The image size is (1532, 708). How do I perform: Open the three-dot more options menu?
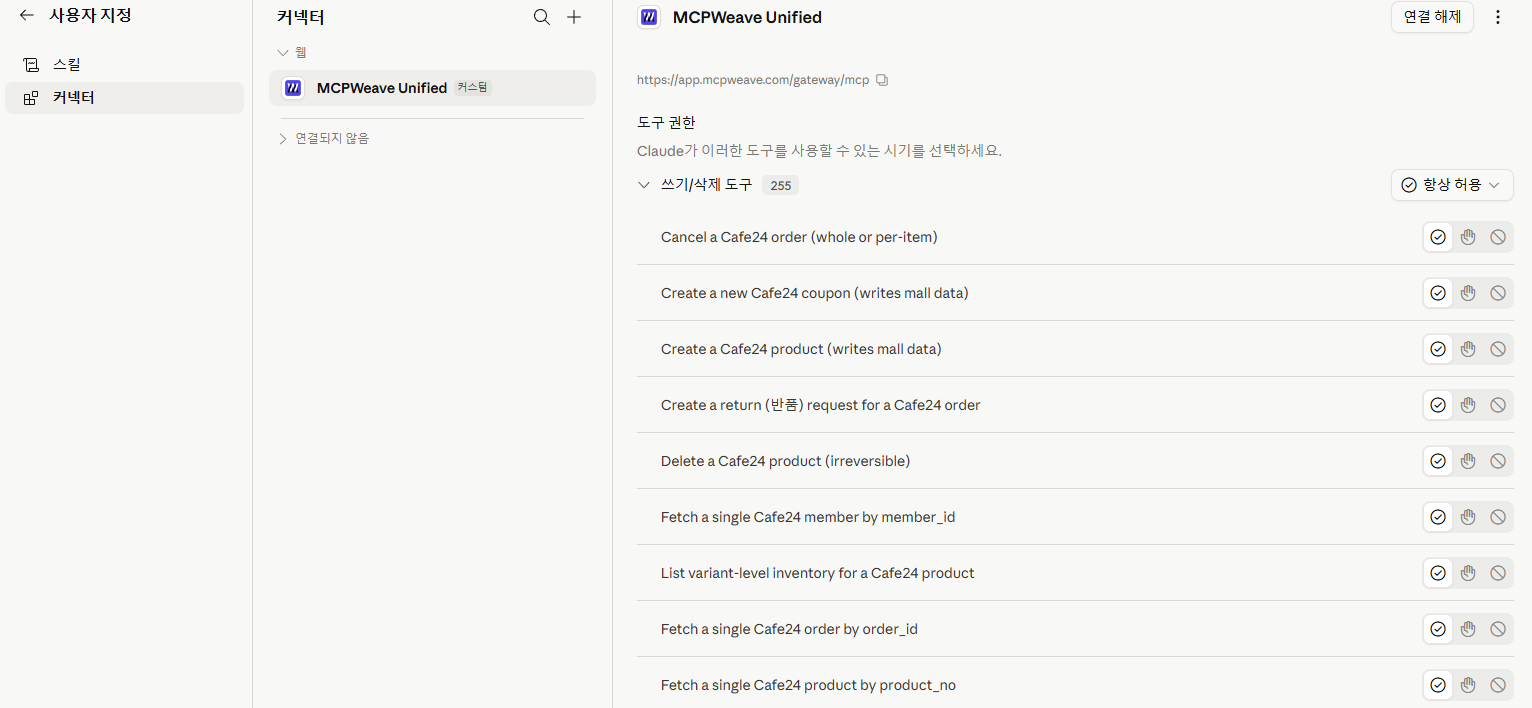(1497, 17)
